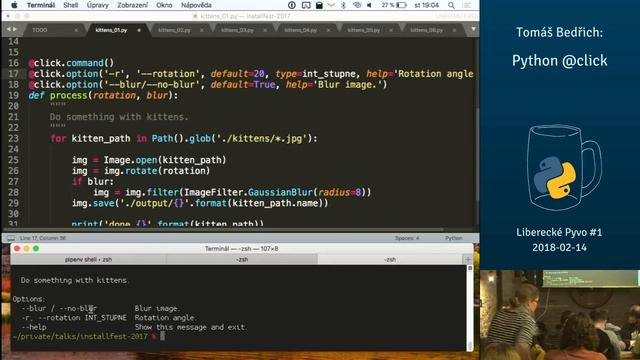640x360 pixels.
Task: Open the Nápověda menu
Action: click(x=196, y=5)
